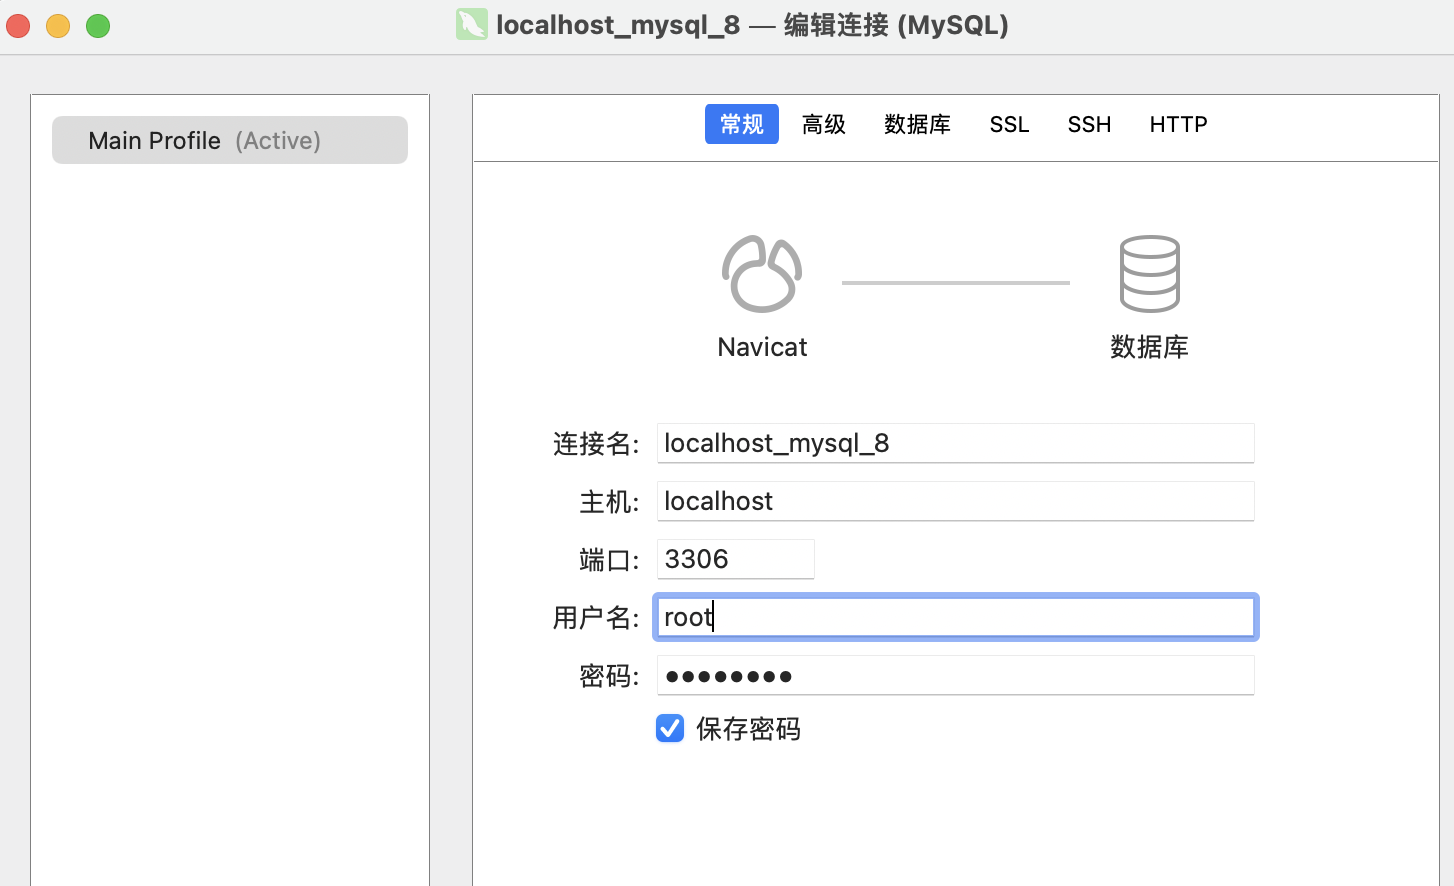Open the 高级 tab
Screen dimensions: 1454x886
pyautogui.click(x=823, y=124)
